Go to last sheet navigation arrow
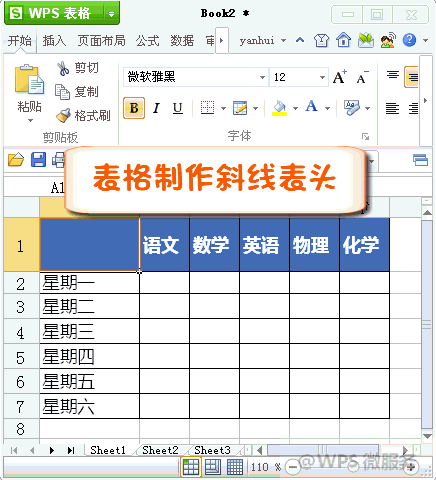The height and width of the screenshot is (480, 436). click(x=71, y=451)
